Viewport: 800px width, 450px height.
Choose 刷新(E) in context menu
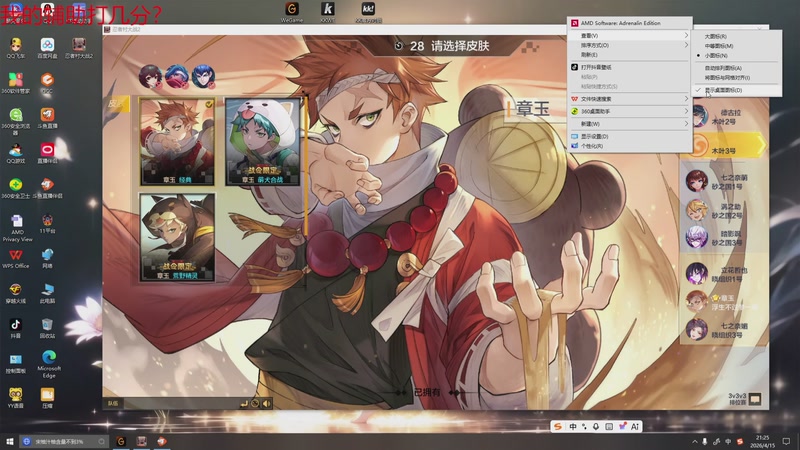coord(630,55)
